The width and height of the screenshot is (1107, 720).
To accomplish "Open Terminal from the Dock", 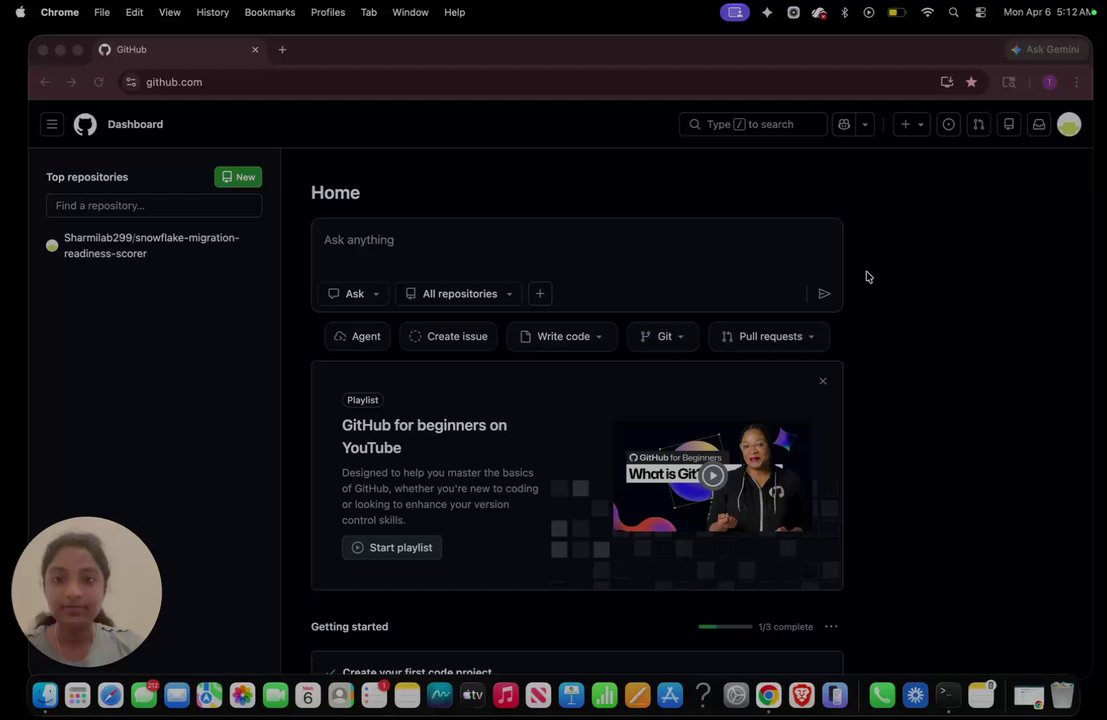I will 948,695.
